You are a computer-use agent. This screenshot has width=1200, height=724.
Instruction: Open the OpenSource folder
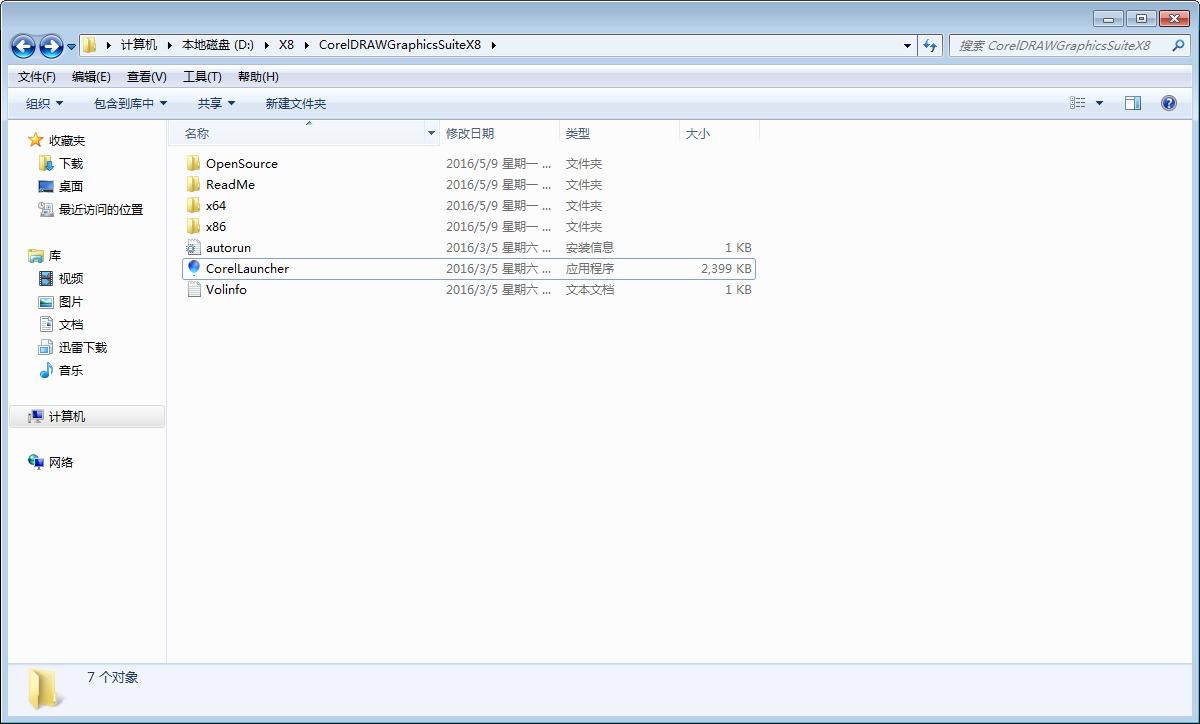(x=240, y=163)
